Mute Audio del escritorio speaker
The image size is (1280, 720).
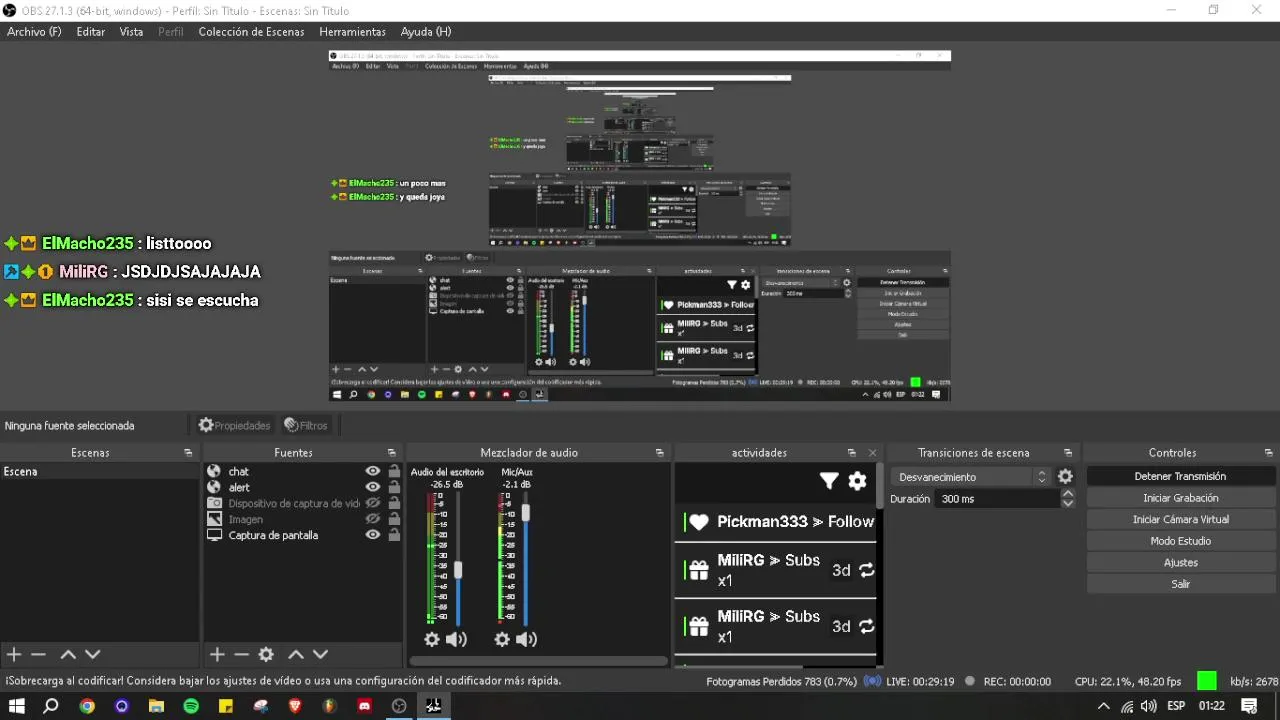[456, 639]
